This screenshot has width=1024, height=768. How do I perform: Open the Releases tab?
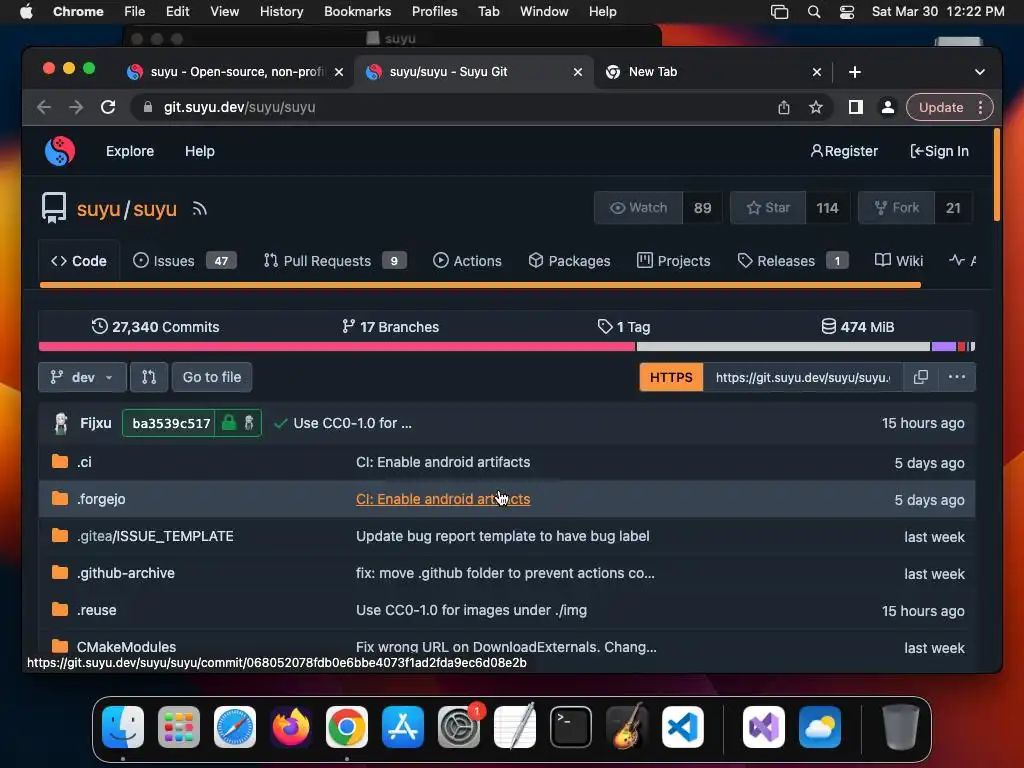click(793, 261)
